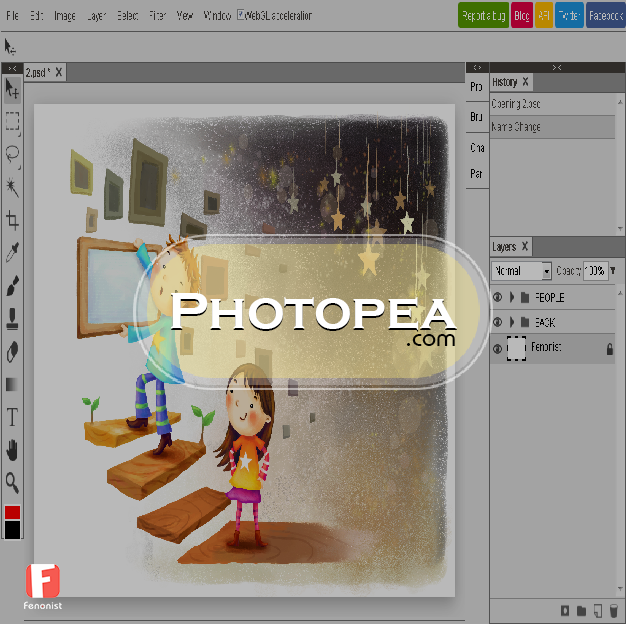Collapse the toolbar with arrows icon
This screenshot has width=626, height=624.
click(12, 68)
